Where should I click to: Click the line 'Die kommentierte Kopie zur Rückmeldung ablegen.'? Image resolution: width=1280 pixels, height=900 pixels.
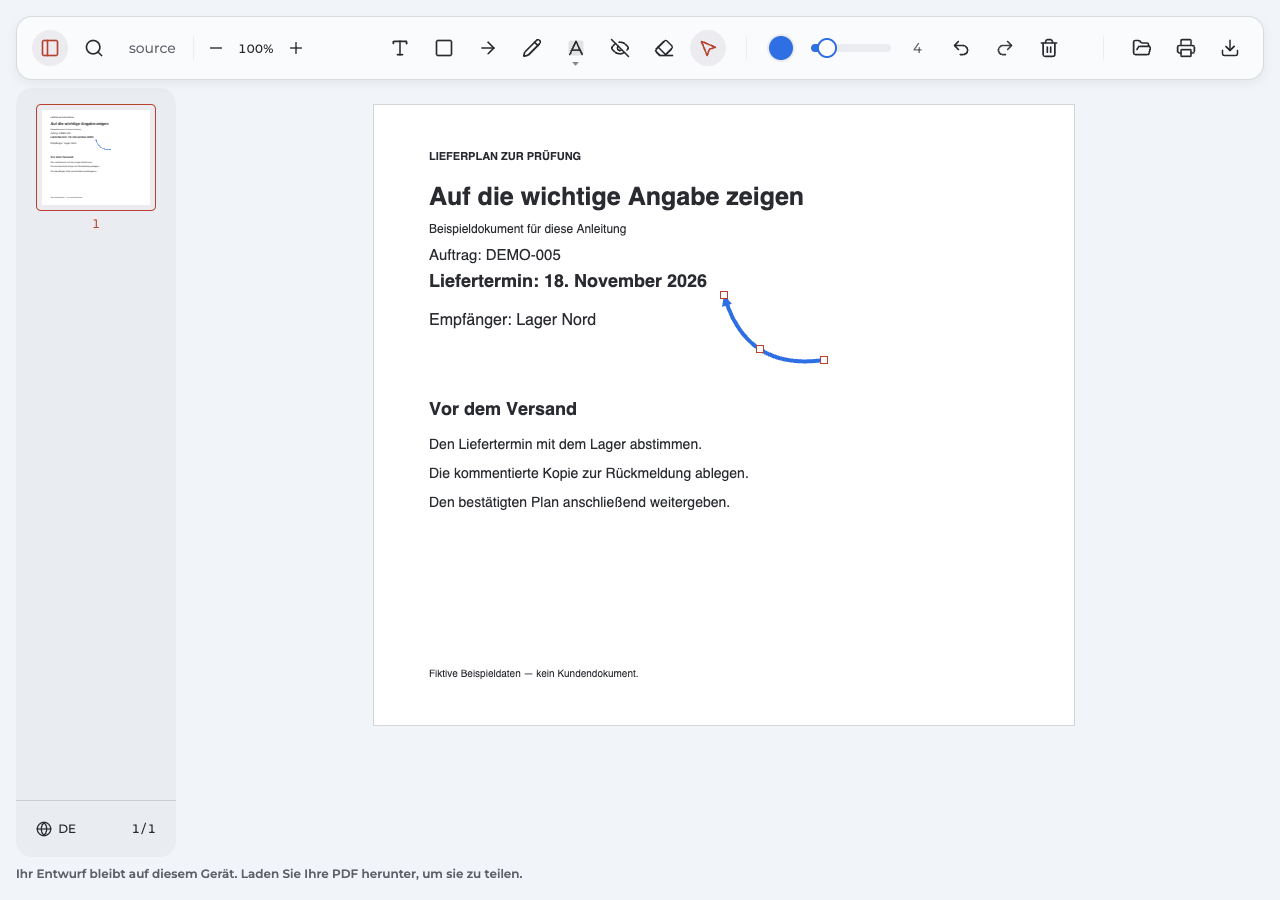[589, 473]
